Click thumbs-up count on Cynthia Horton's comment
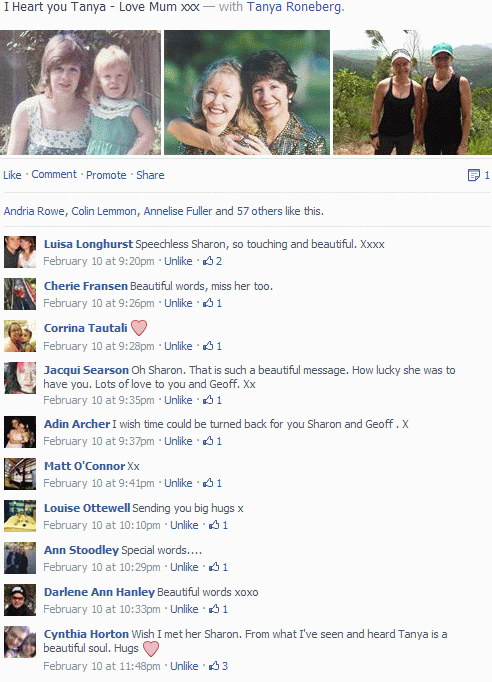The height and width of the screenshot is (682, 492). click(225, 666)
